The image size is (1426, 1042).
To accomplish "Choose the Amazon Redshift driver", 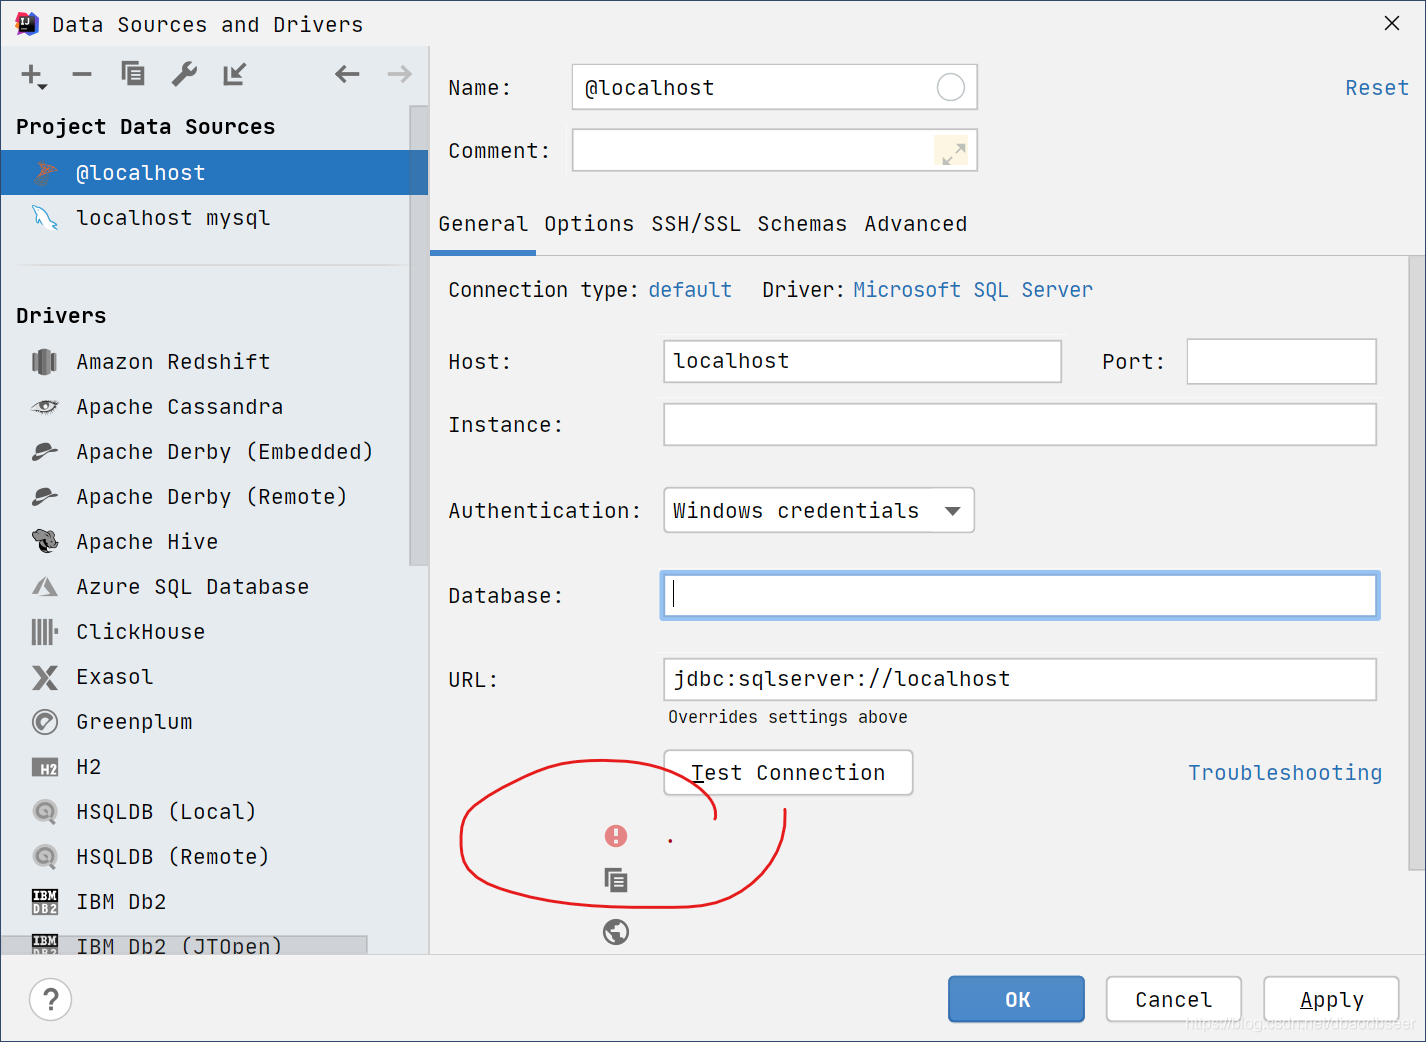I will pyautogui.click(x=205, y=362).
